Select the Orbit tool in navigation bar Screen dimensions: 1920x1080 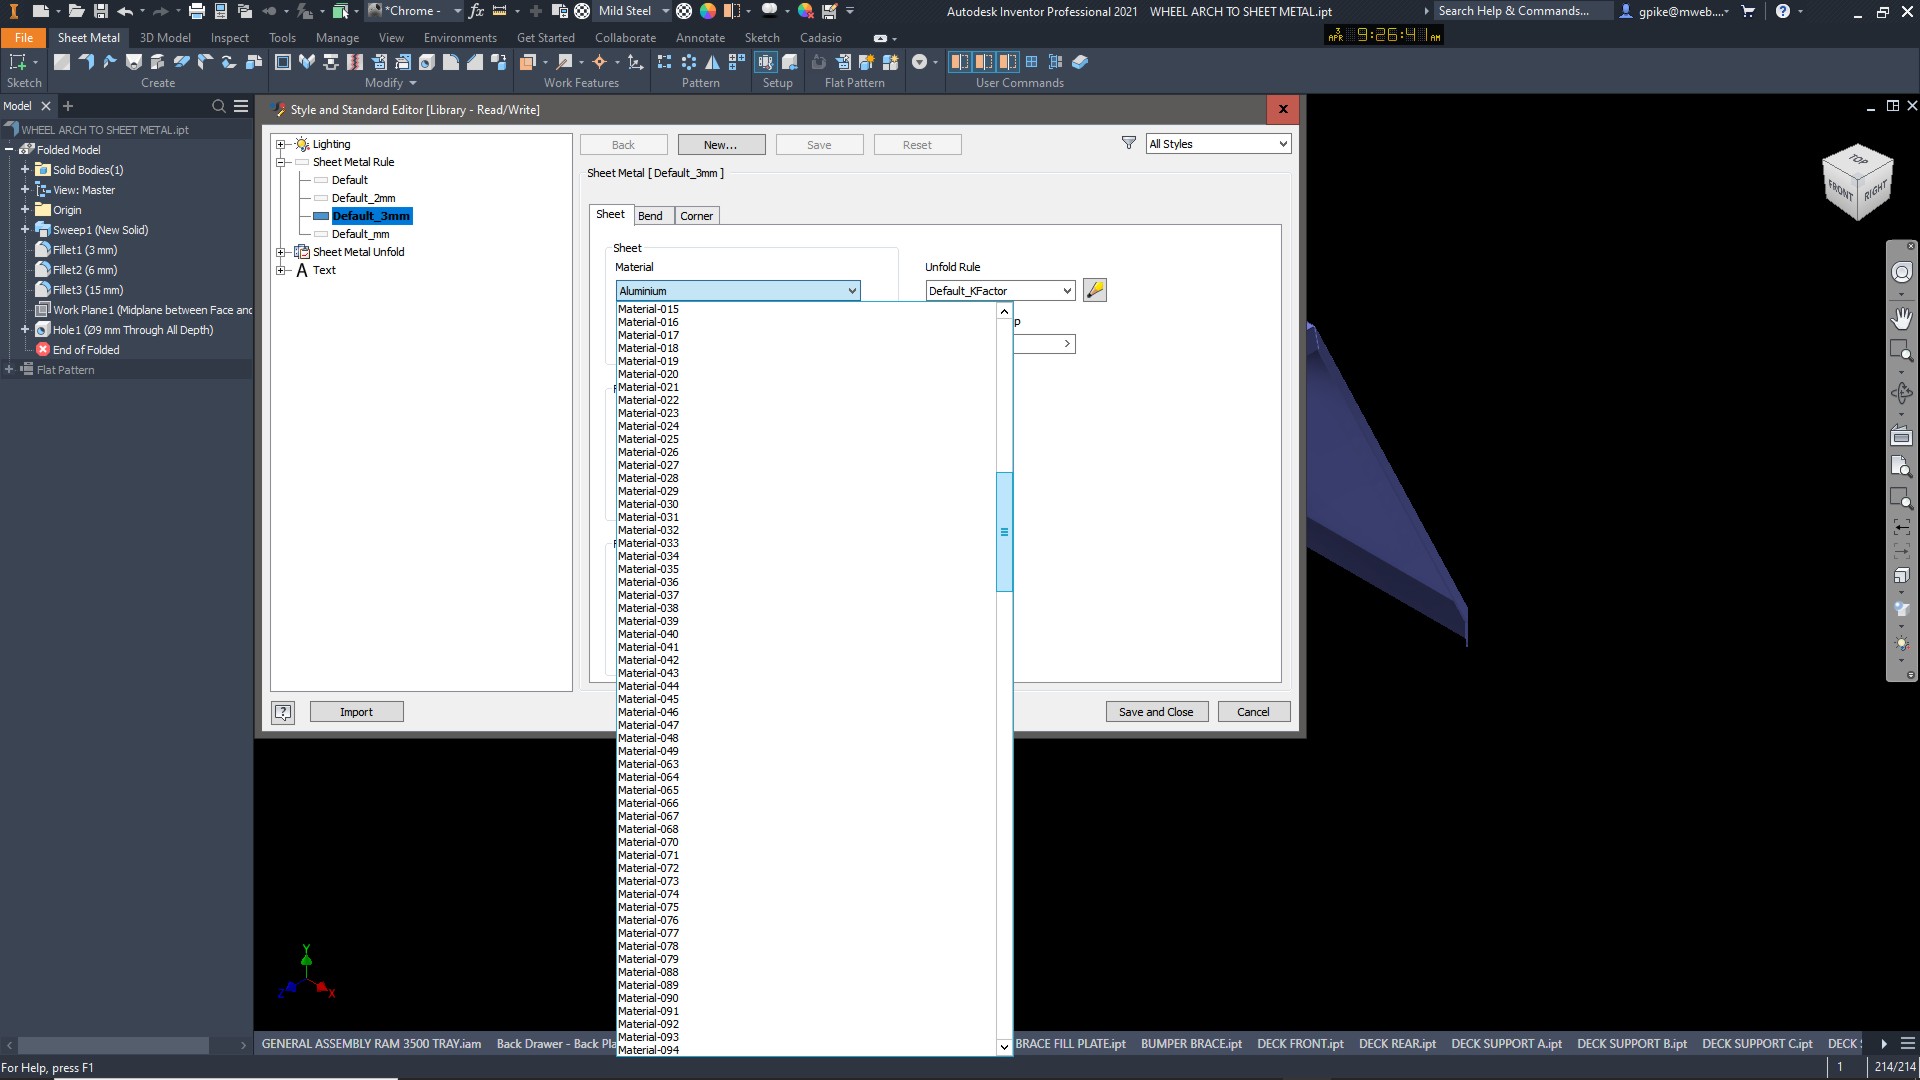(x=1901, y=393)
